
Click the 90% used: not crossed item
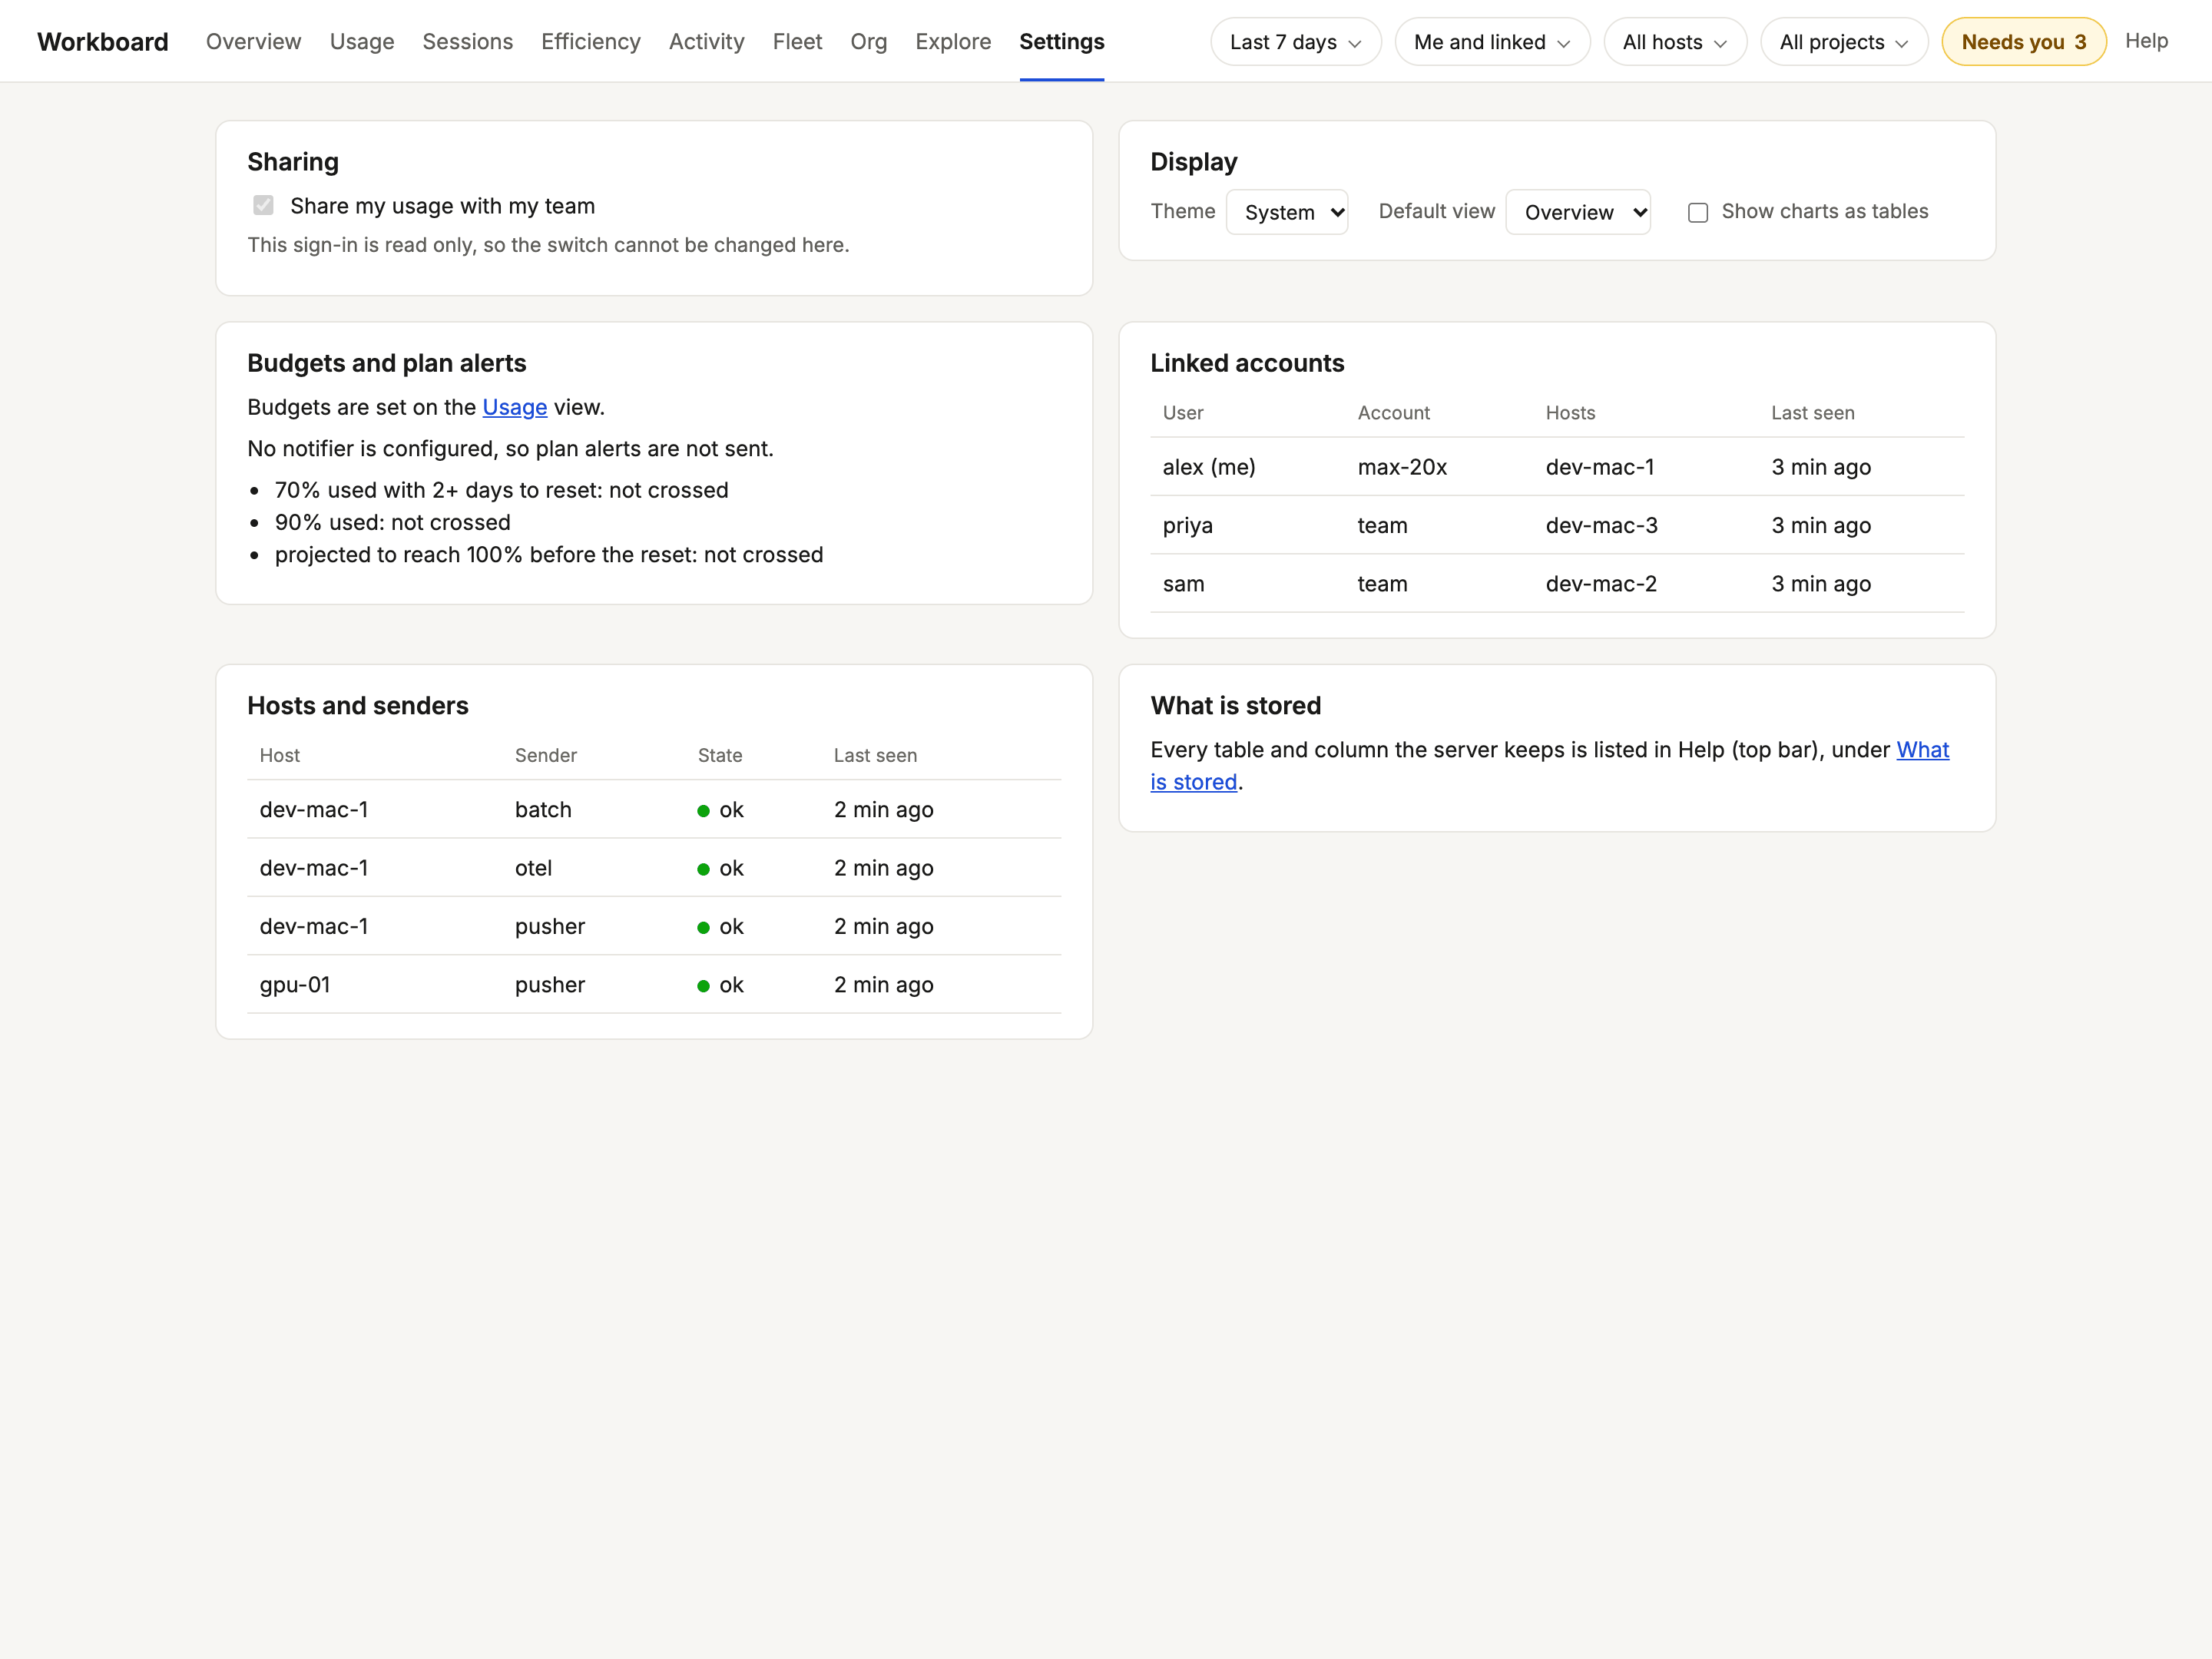click(x=392, y=522)
